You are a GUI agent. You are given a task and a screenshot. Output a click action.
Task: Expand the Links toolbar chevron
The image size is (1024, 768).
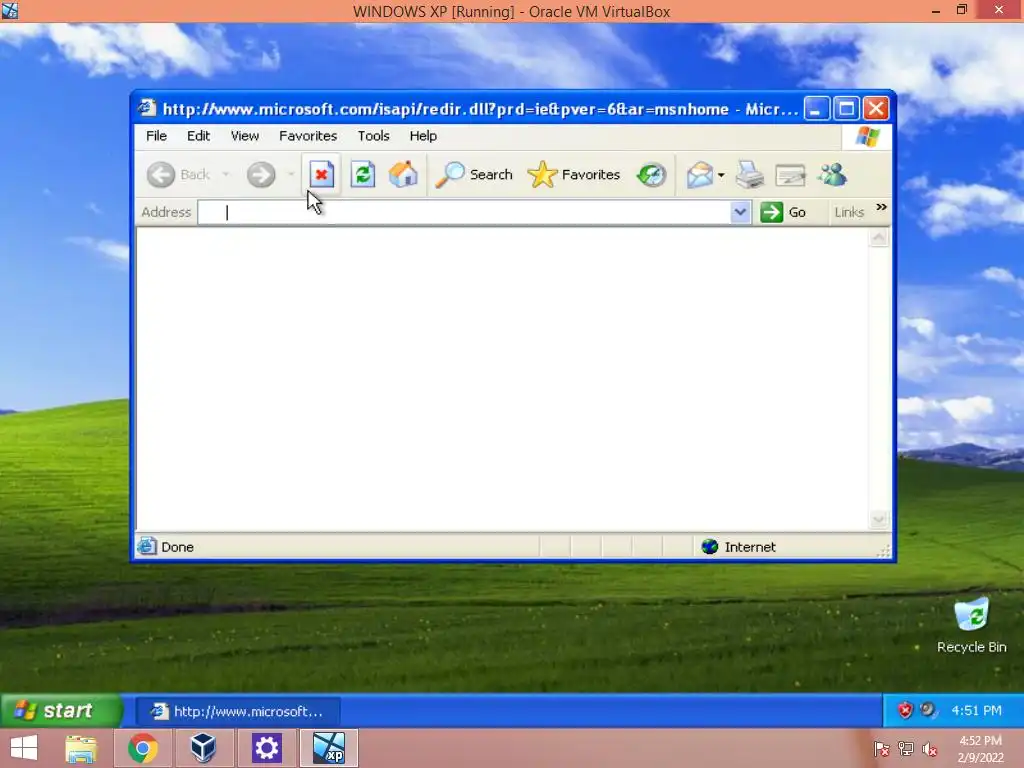coord(881,207)
